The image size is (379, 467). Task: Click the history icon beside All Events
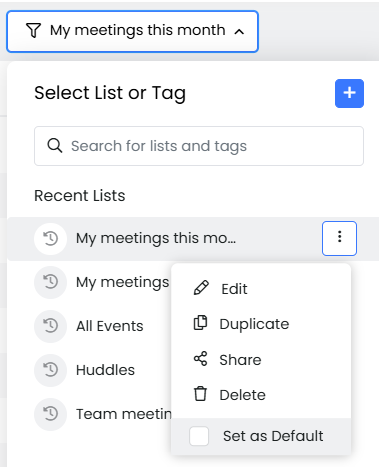51,326
